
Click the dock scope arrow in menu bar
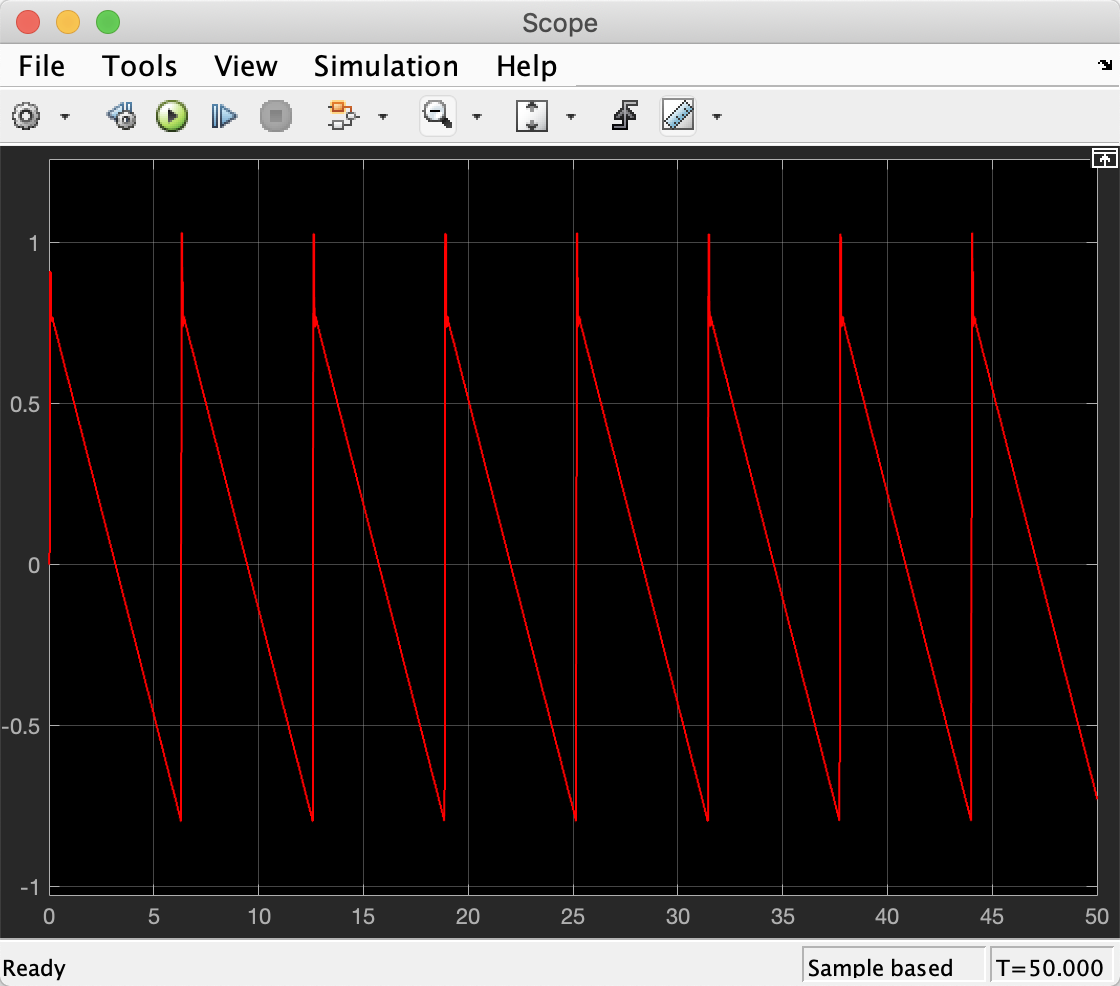tap(1105, 65)
